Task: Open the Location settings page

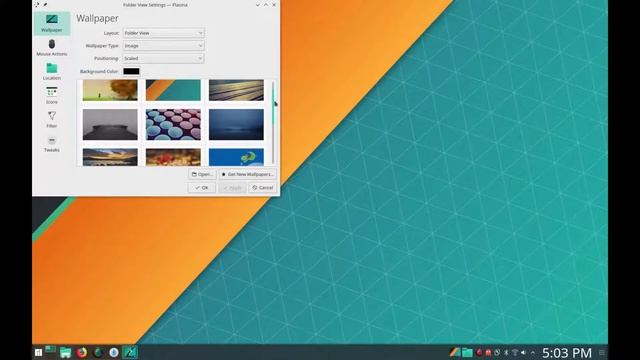Action: (52, 71)
